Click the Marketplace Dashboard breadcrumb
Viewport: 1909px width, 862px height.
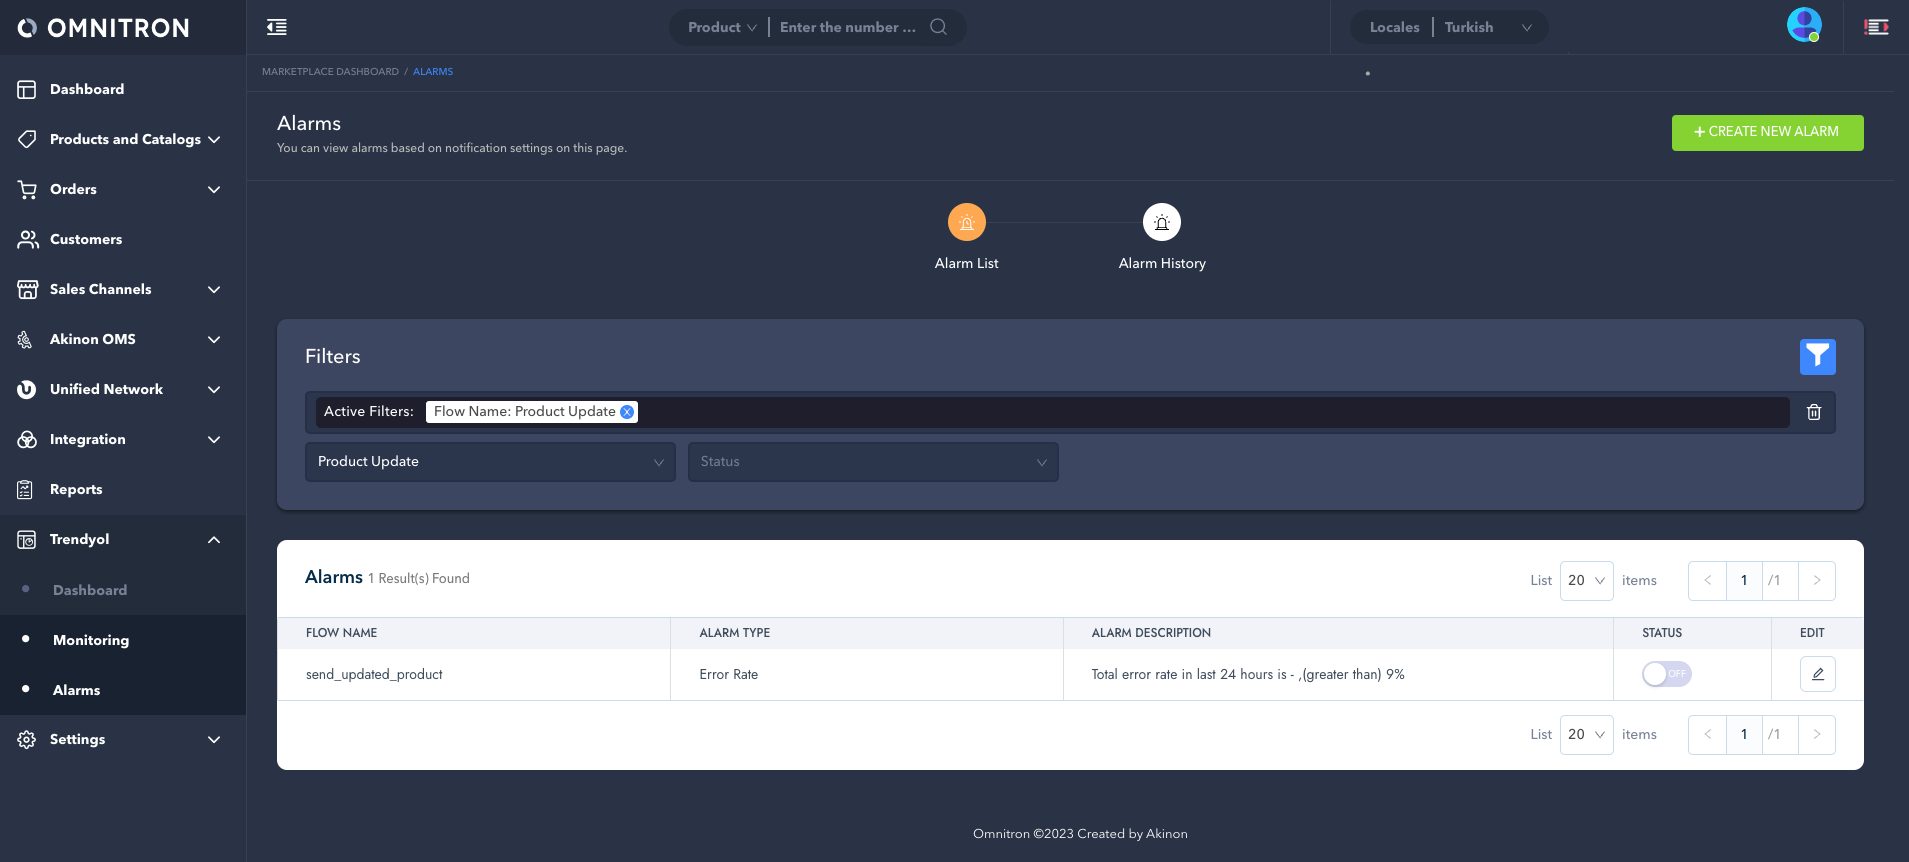pyautogui.click(x=330, y=72)
